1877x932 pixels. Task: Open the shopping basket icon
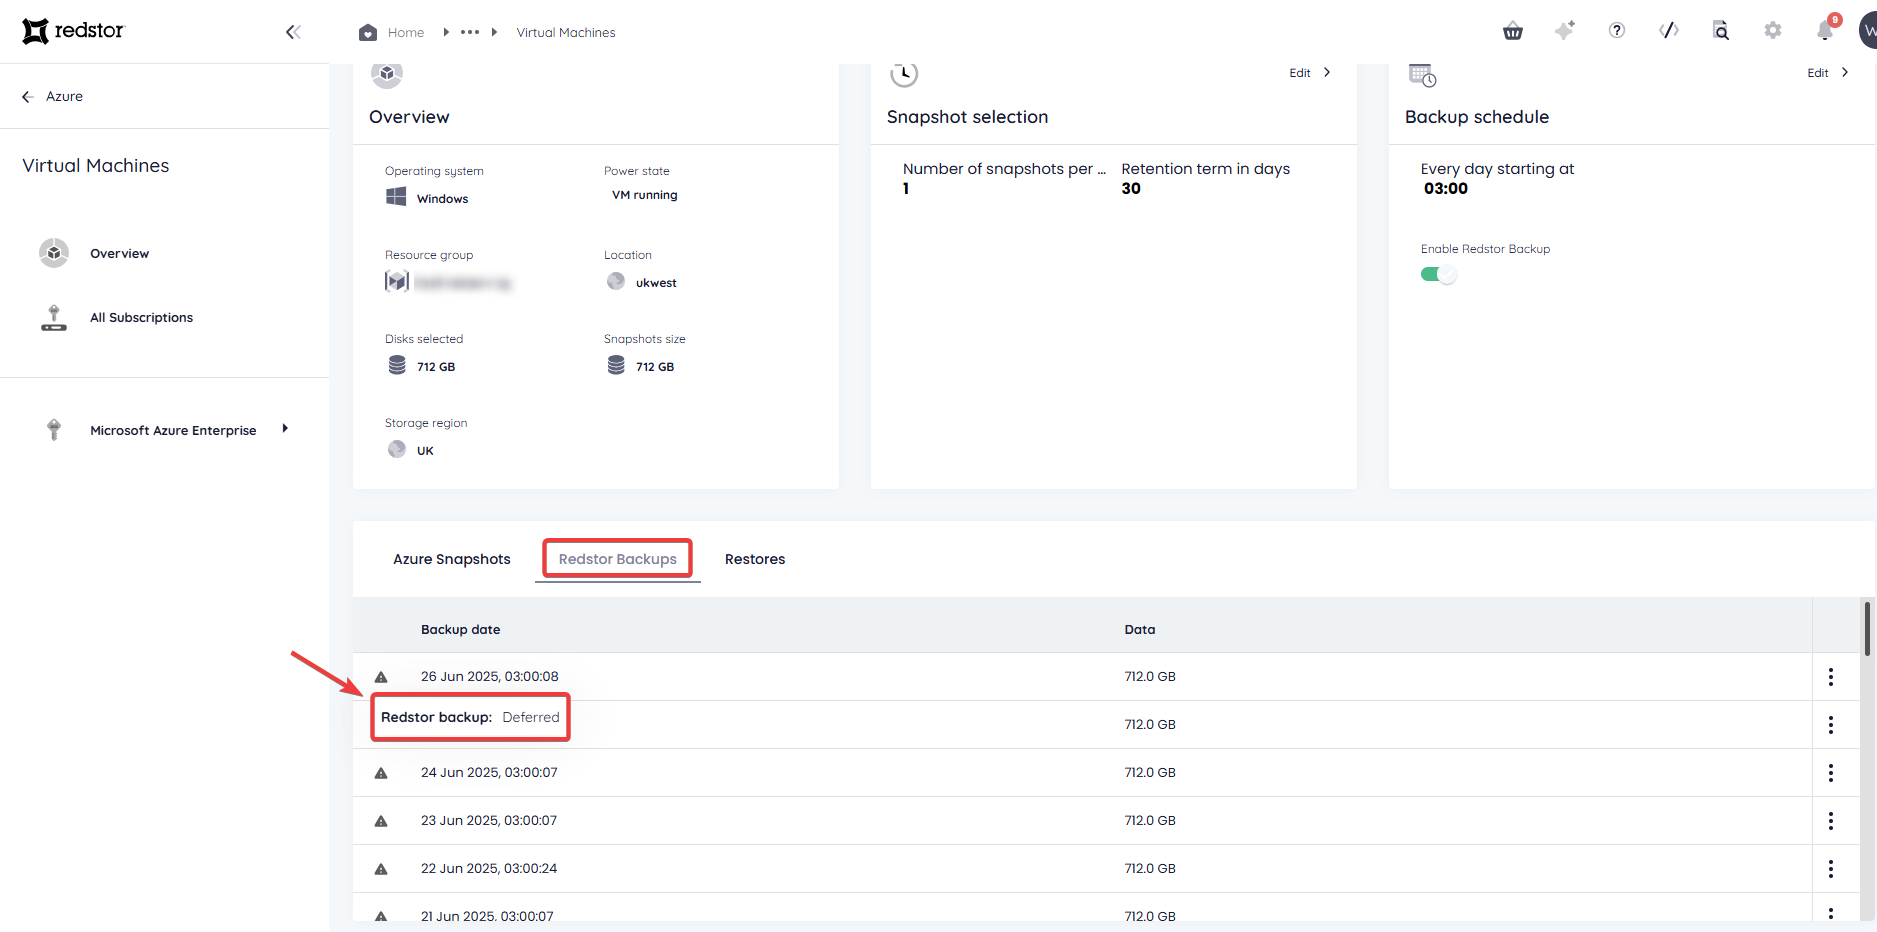1513,31
